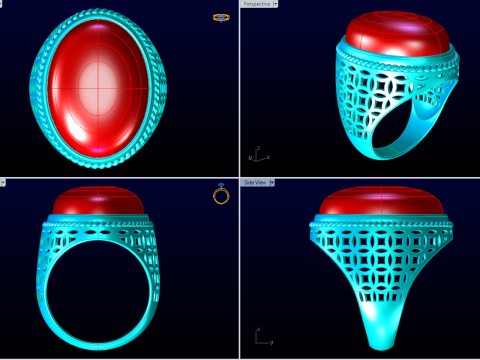Click the Perspective viewport title label
The width and height of the screenshot is (480, 360).
click(257, 4)
